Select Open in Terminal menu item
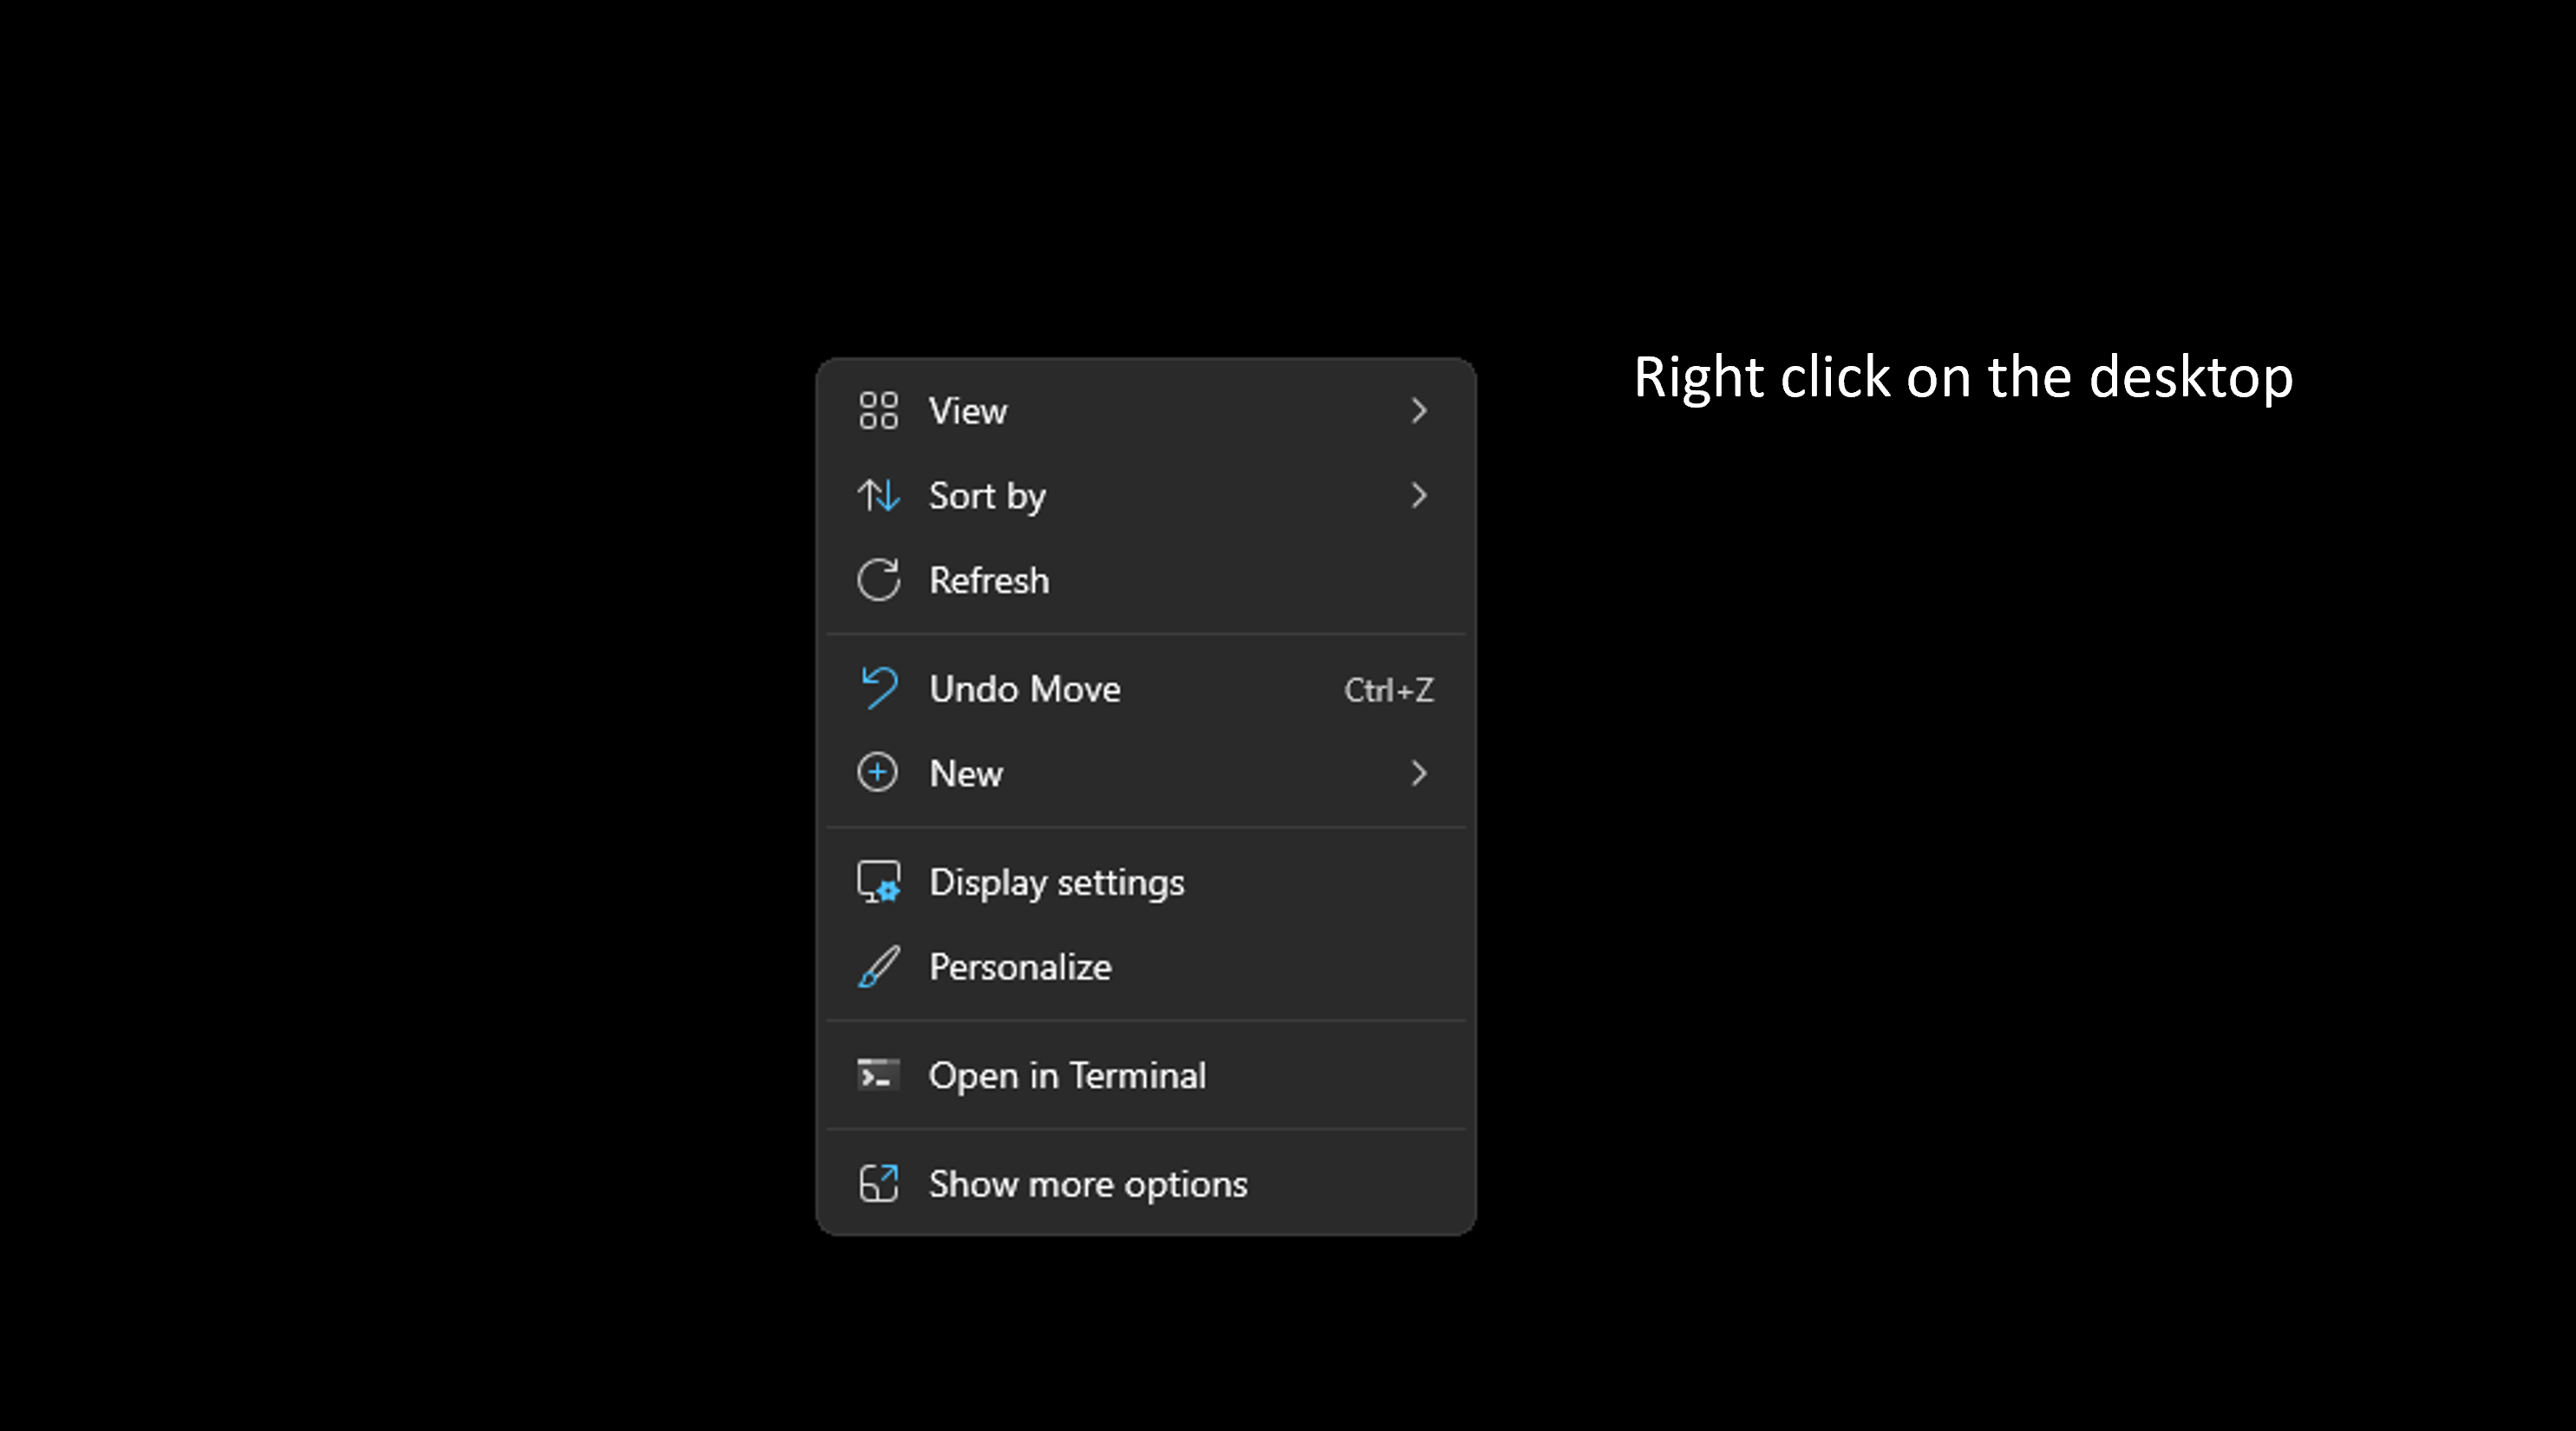2576x1431 pixels. tap(1067, 1076)
